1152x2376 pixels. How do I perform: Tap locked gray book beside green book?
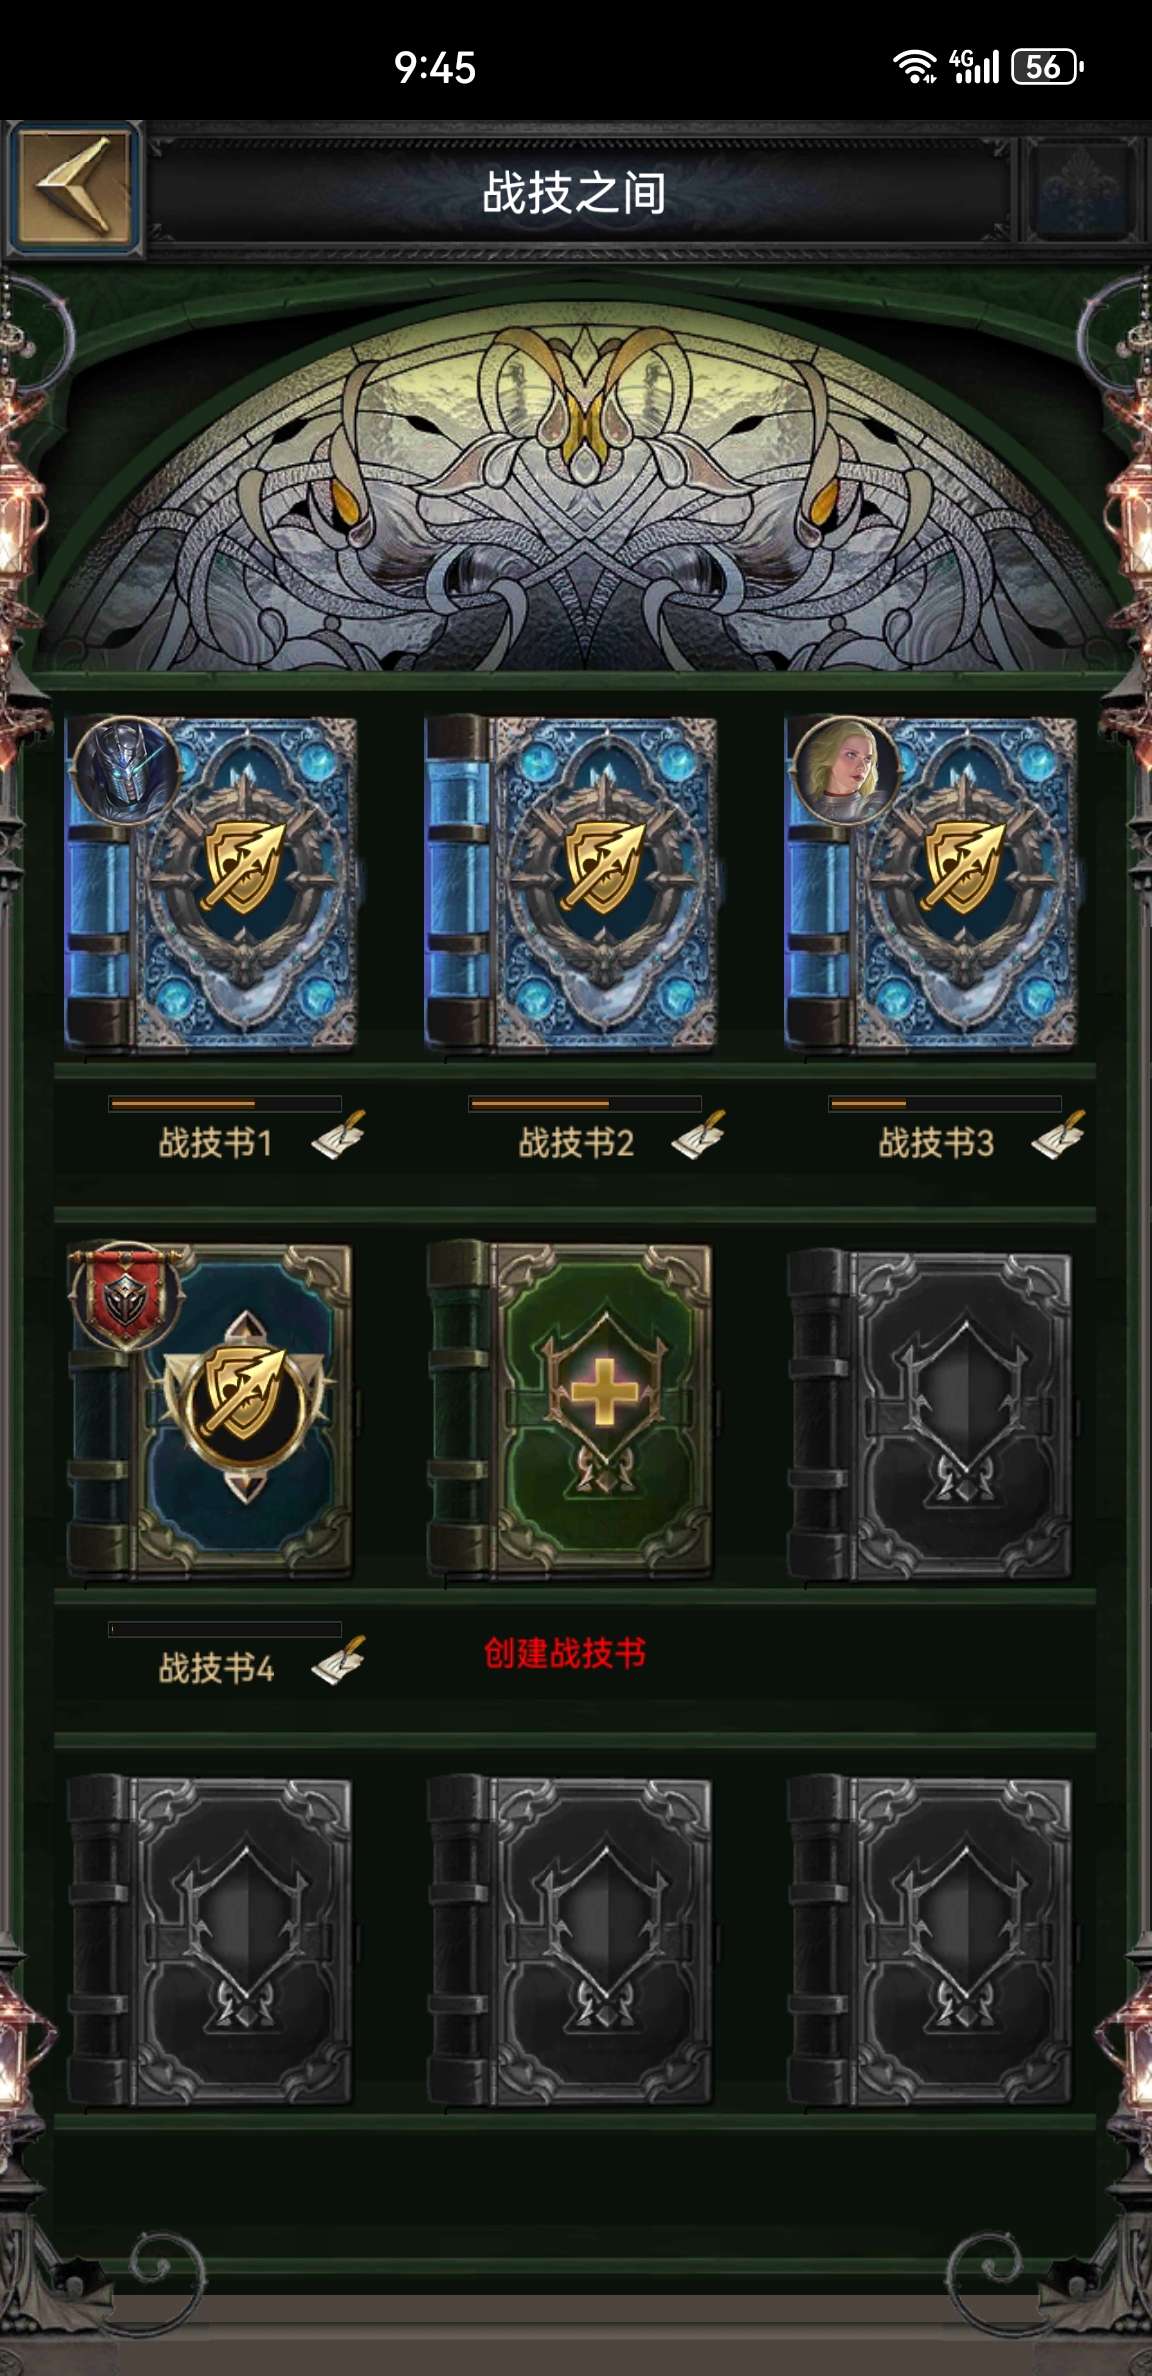[931, 1415]
